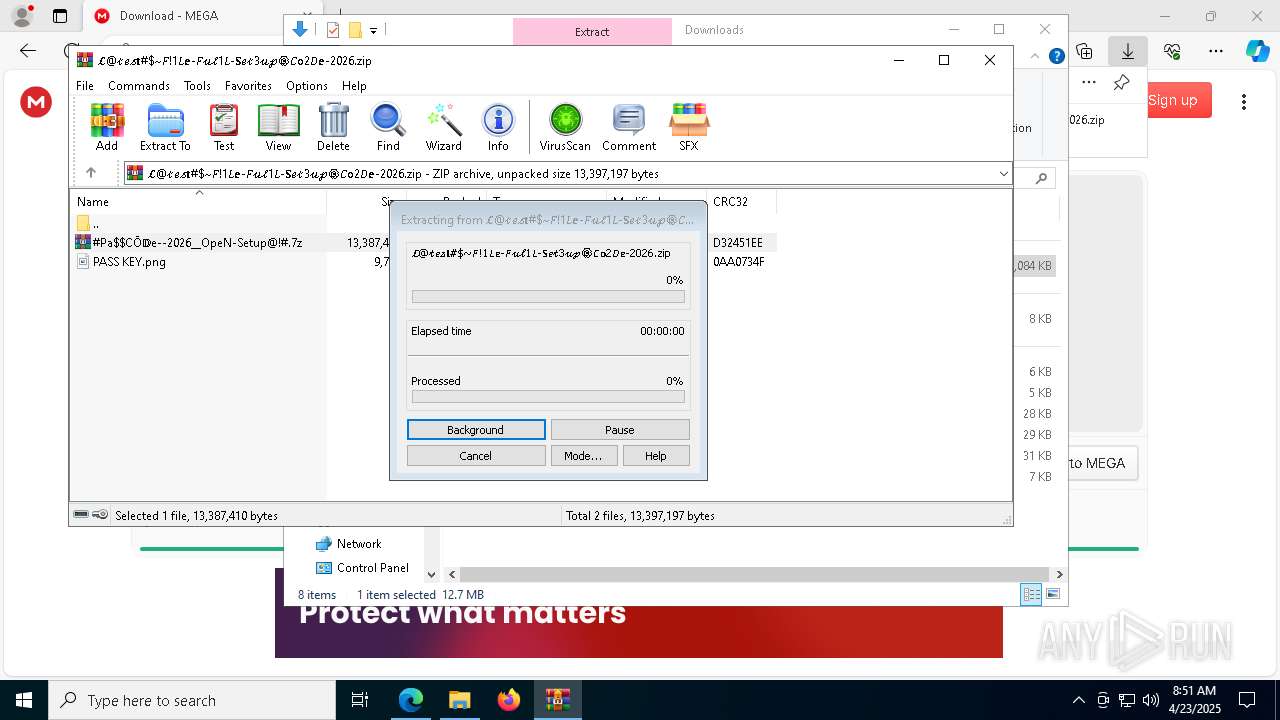
Task: Switch Explorer to details view icon
Action: [1031, 594]
